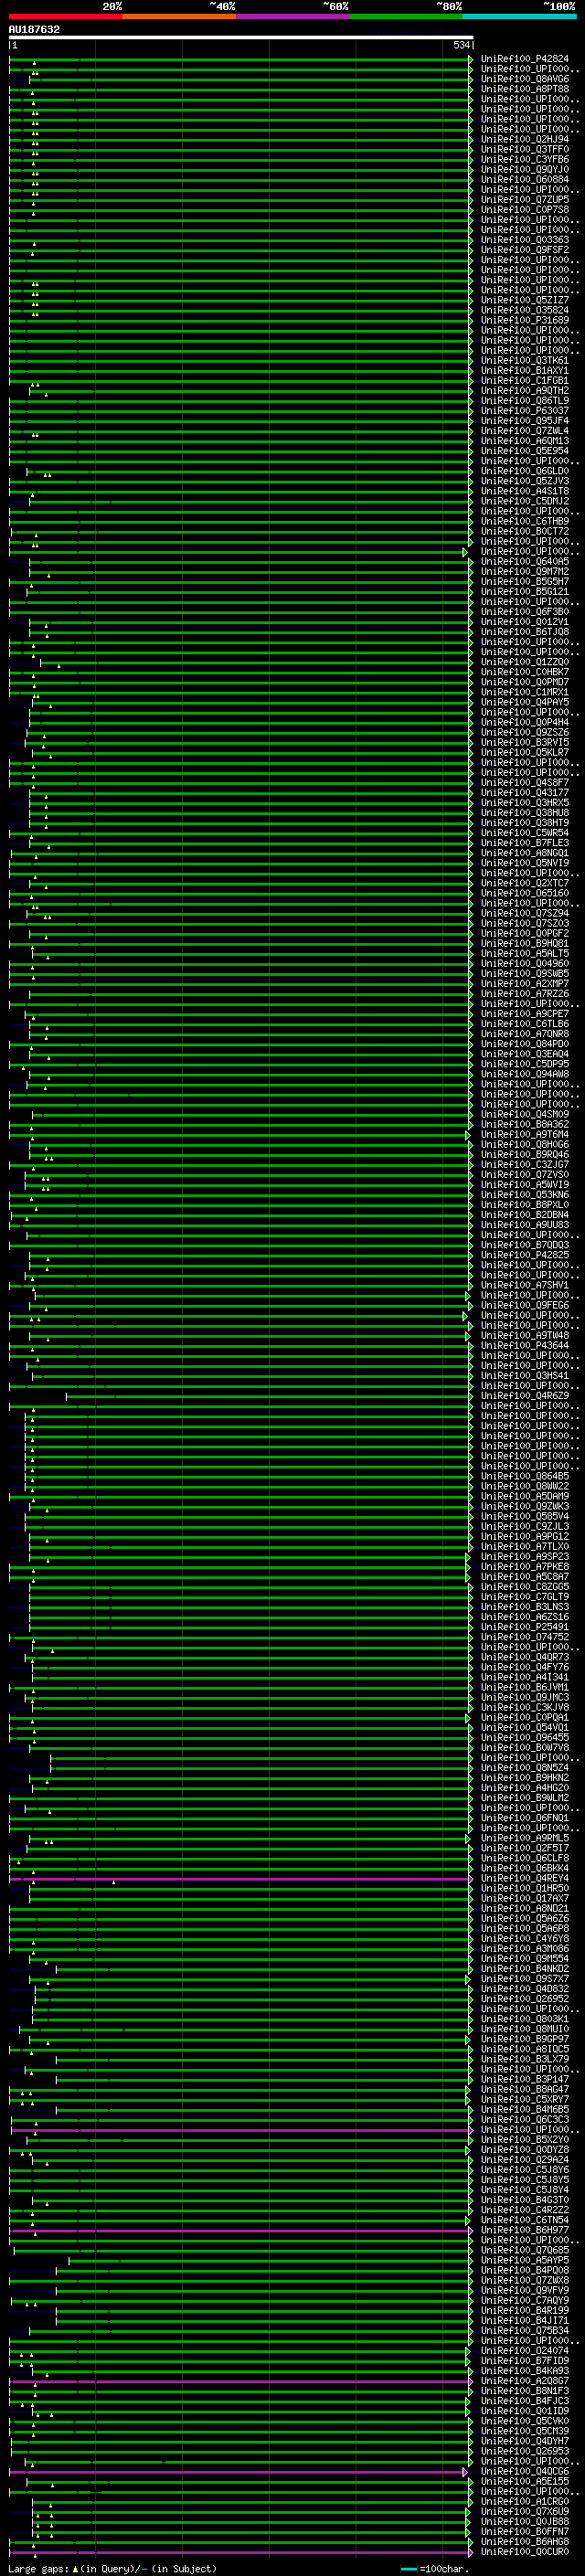The width and height of the screenshot is (585, 2576).
Task: Select UniRef100_O96455 label
Action: [525, 1737]
